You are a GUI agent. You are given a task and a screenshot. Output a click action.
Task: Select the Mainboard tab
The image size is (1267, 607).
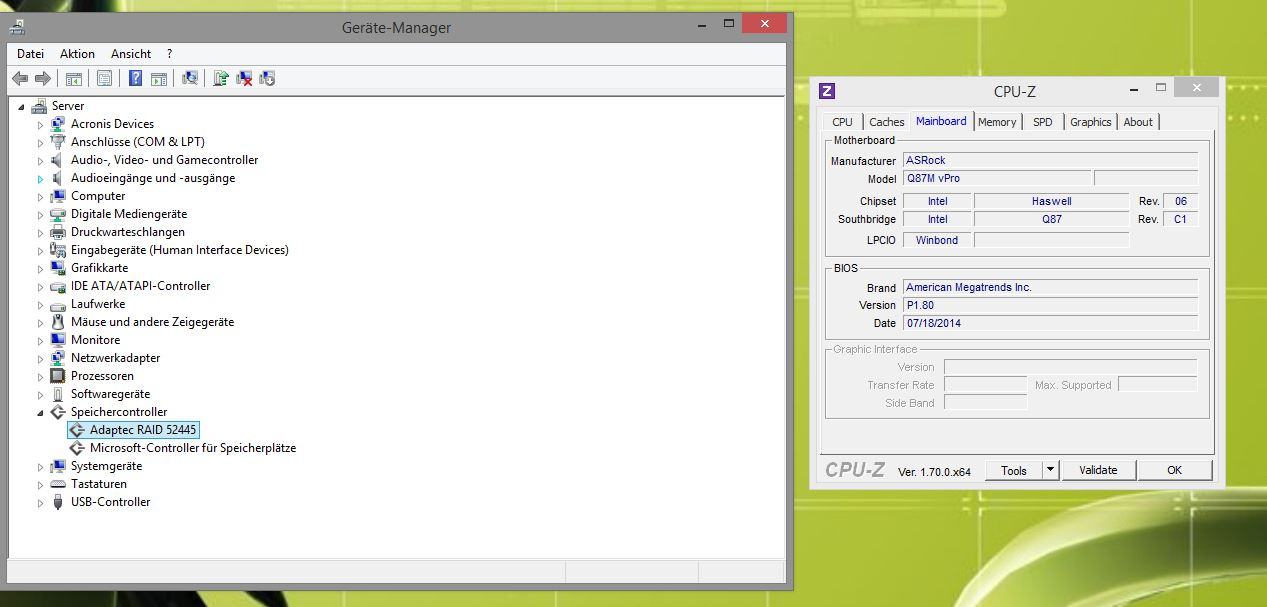click(x=941, y=121)
